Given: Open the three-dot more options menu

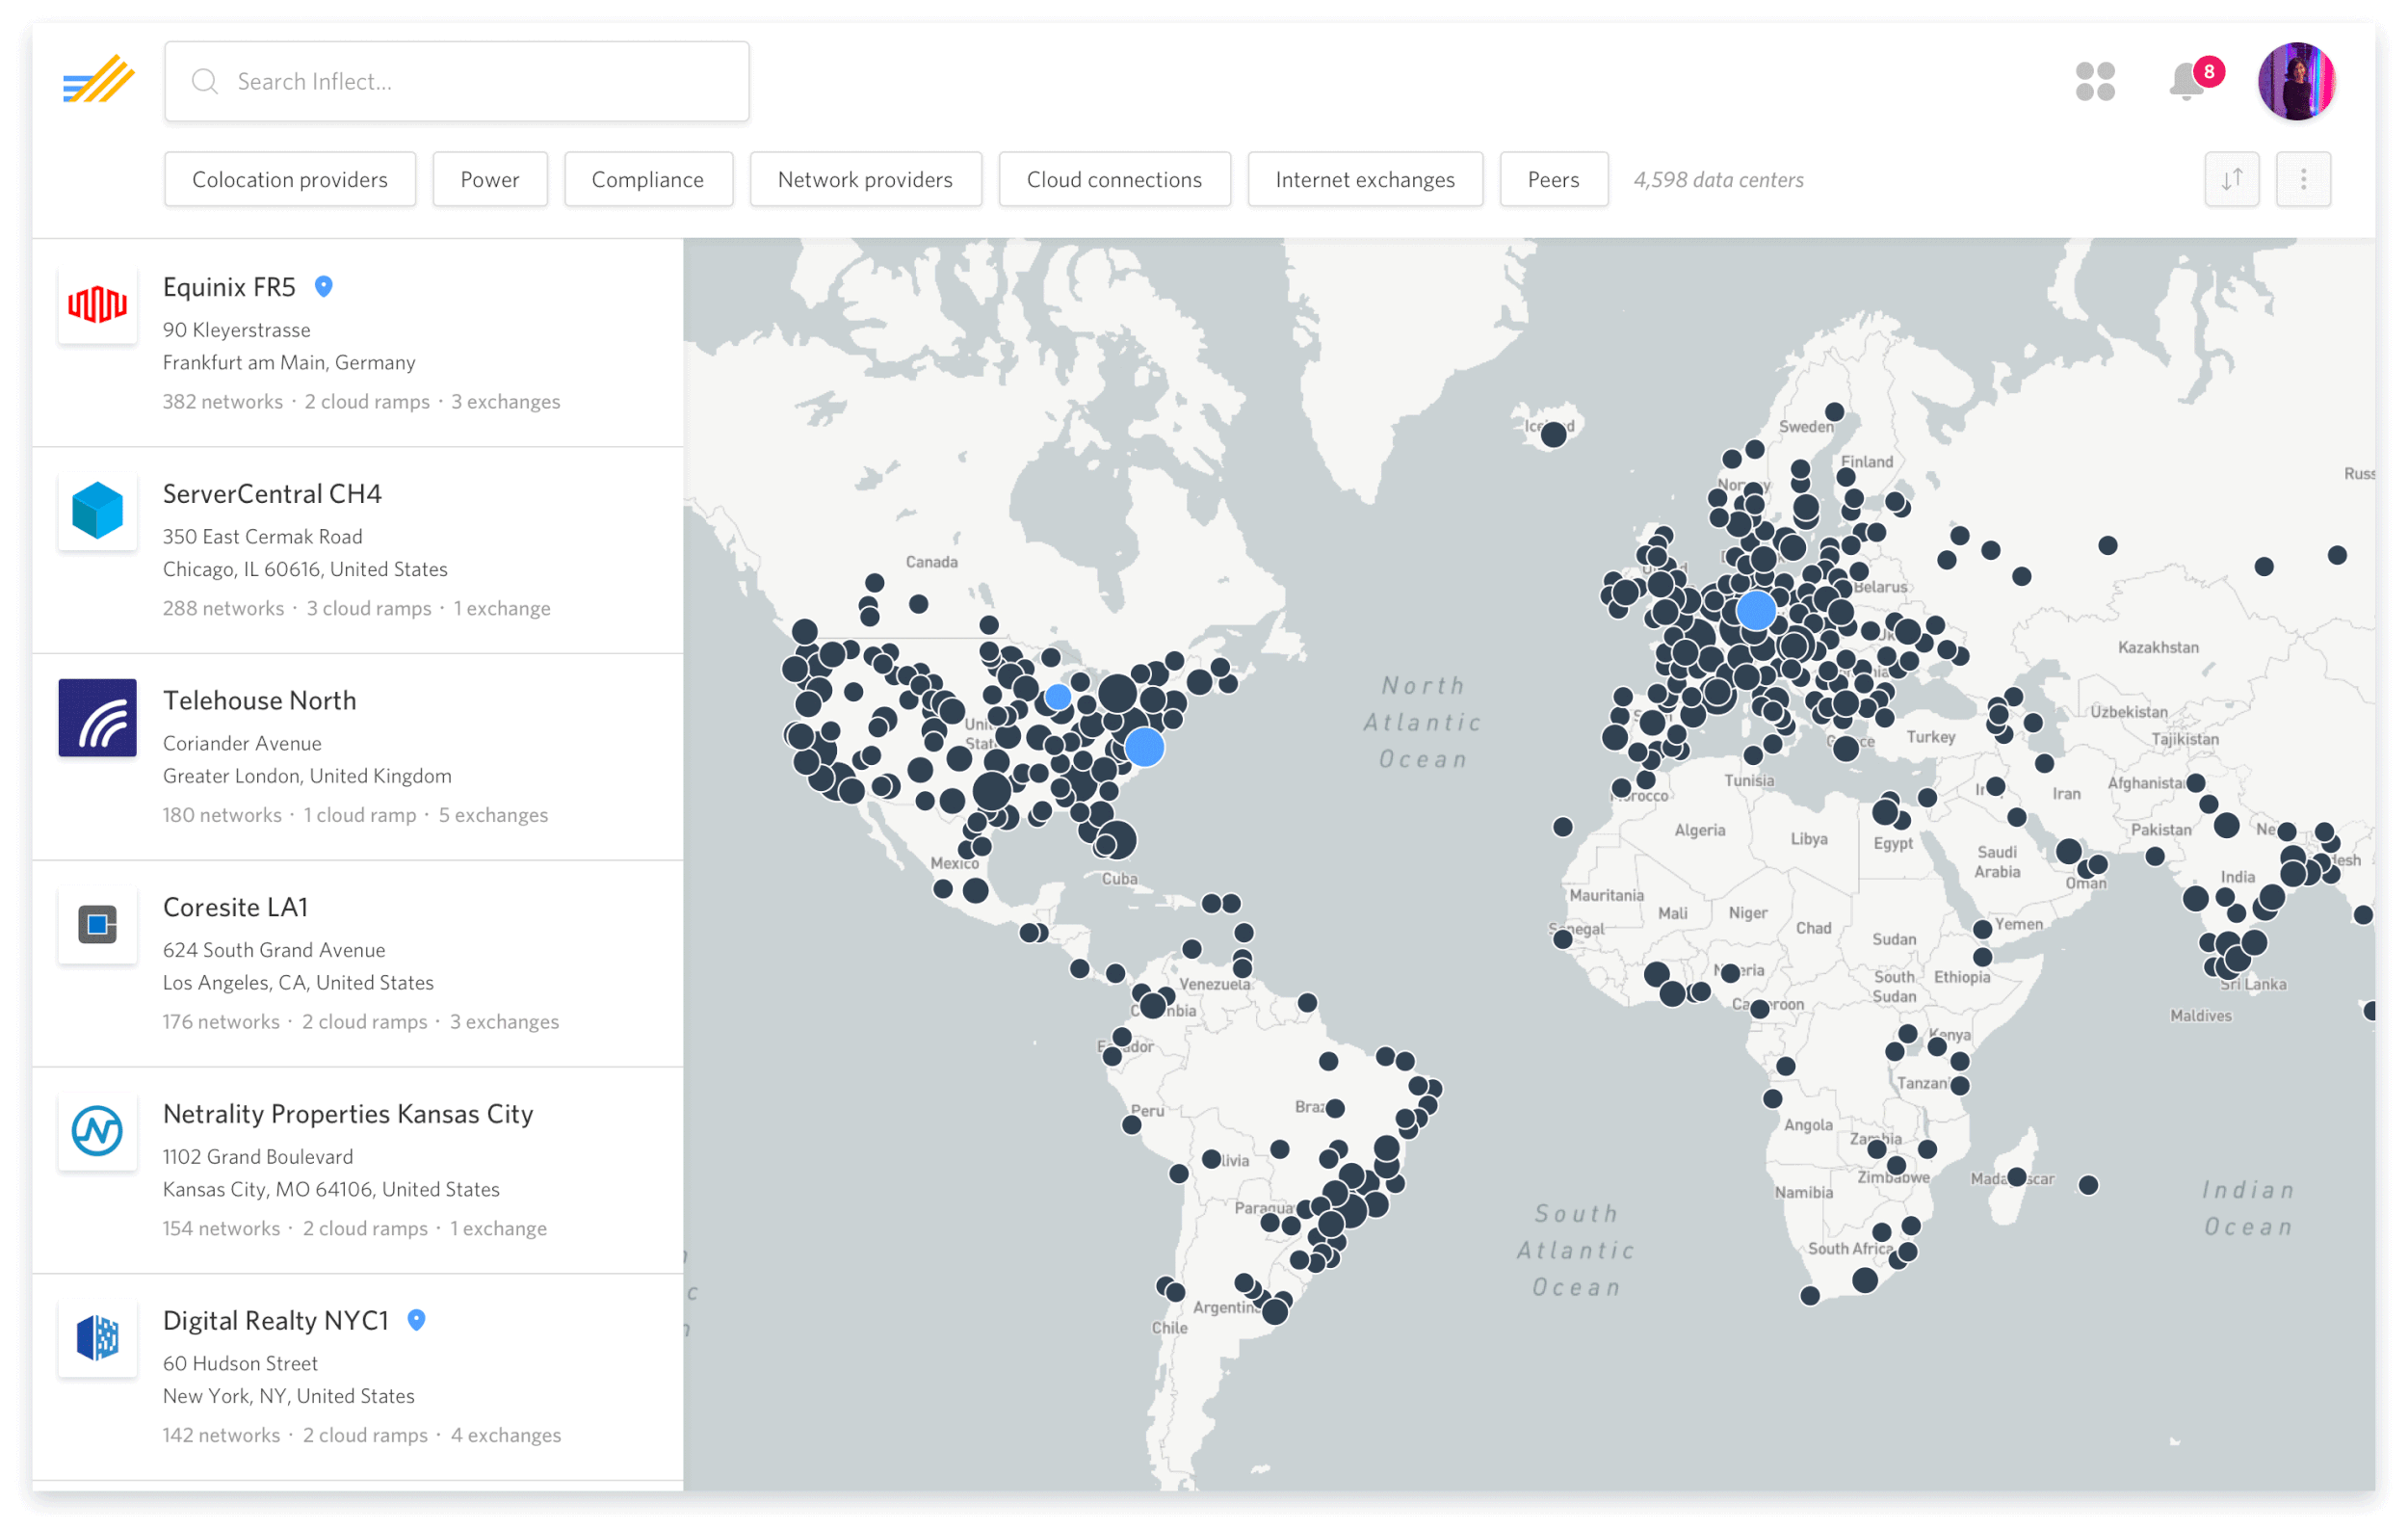Looking at the screenshot, I should point(2303,179).
